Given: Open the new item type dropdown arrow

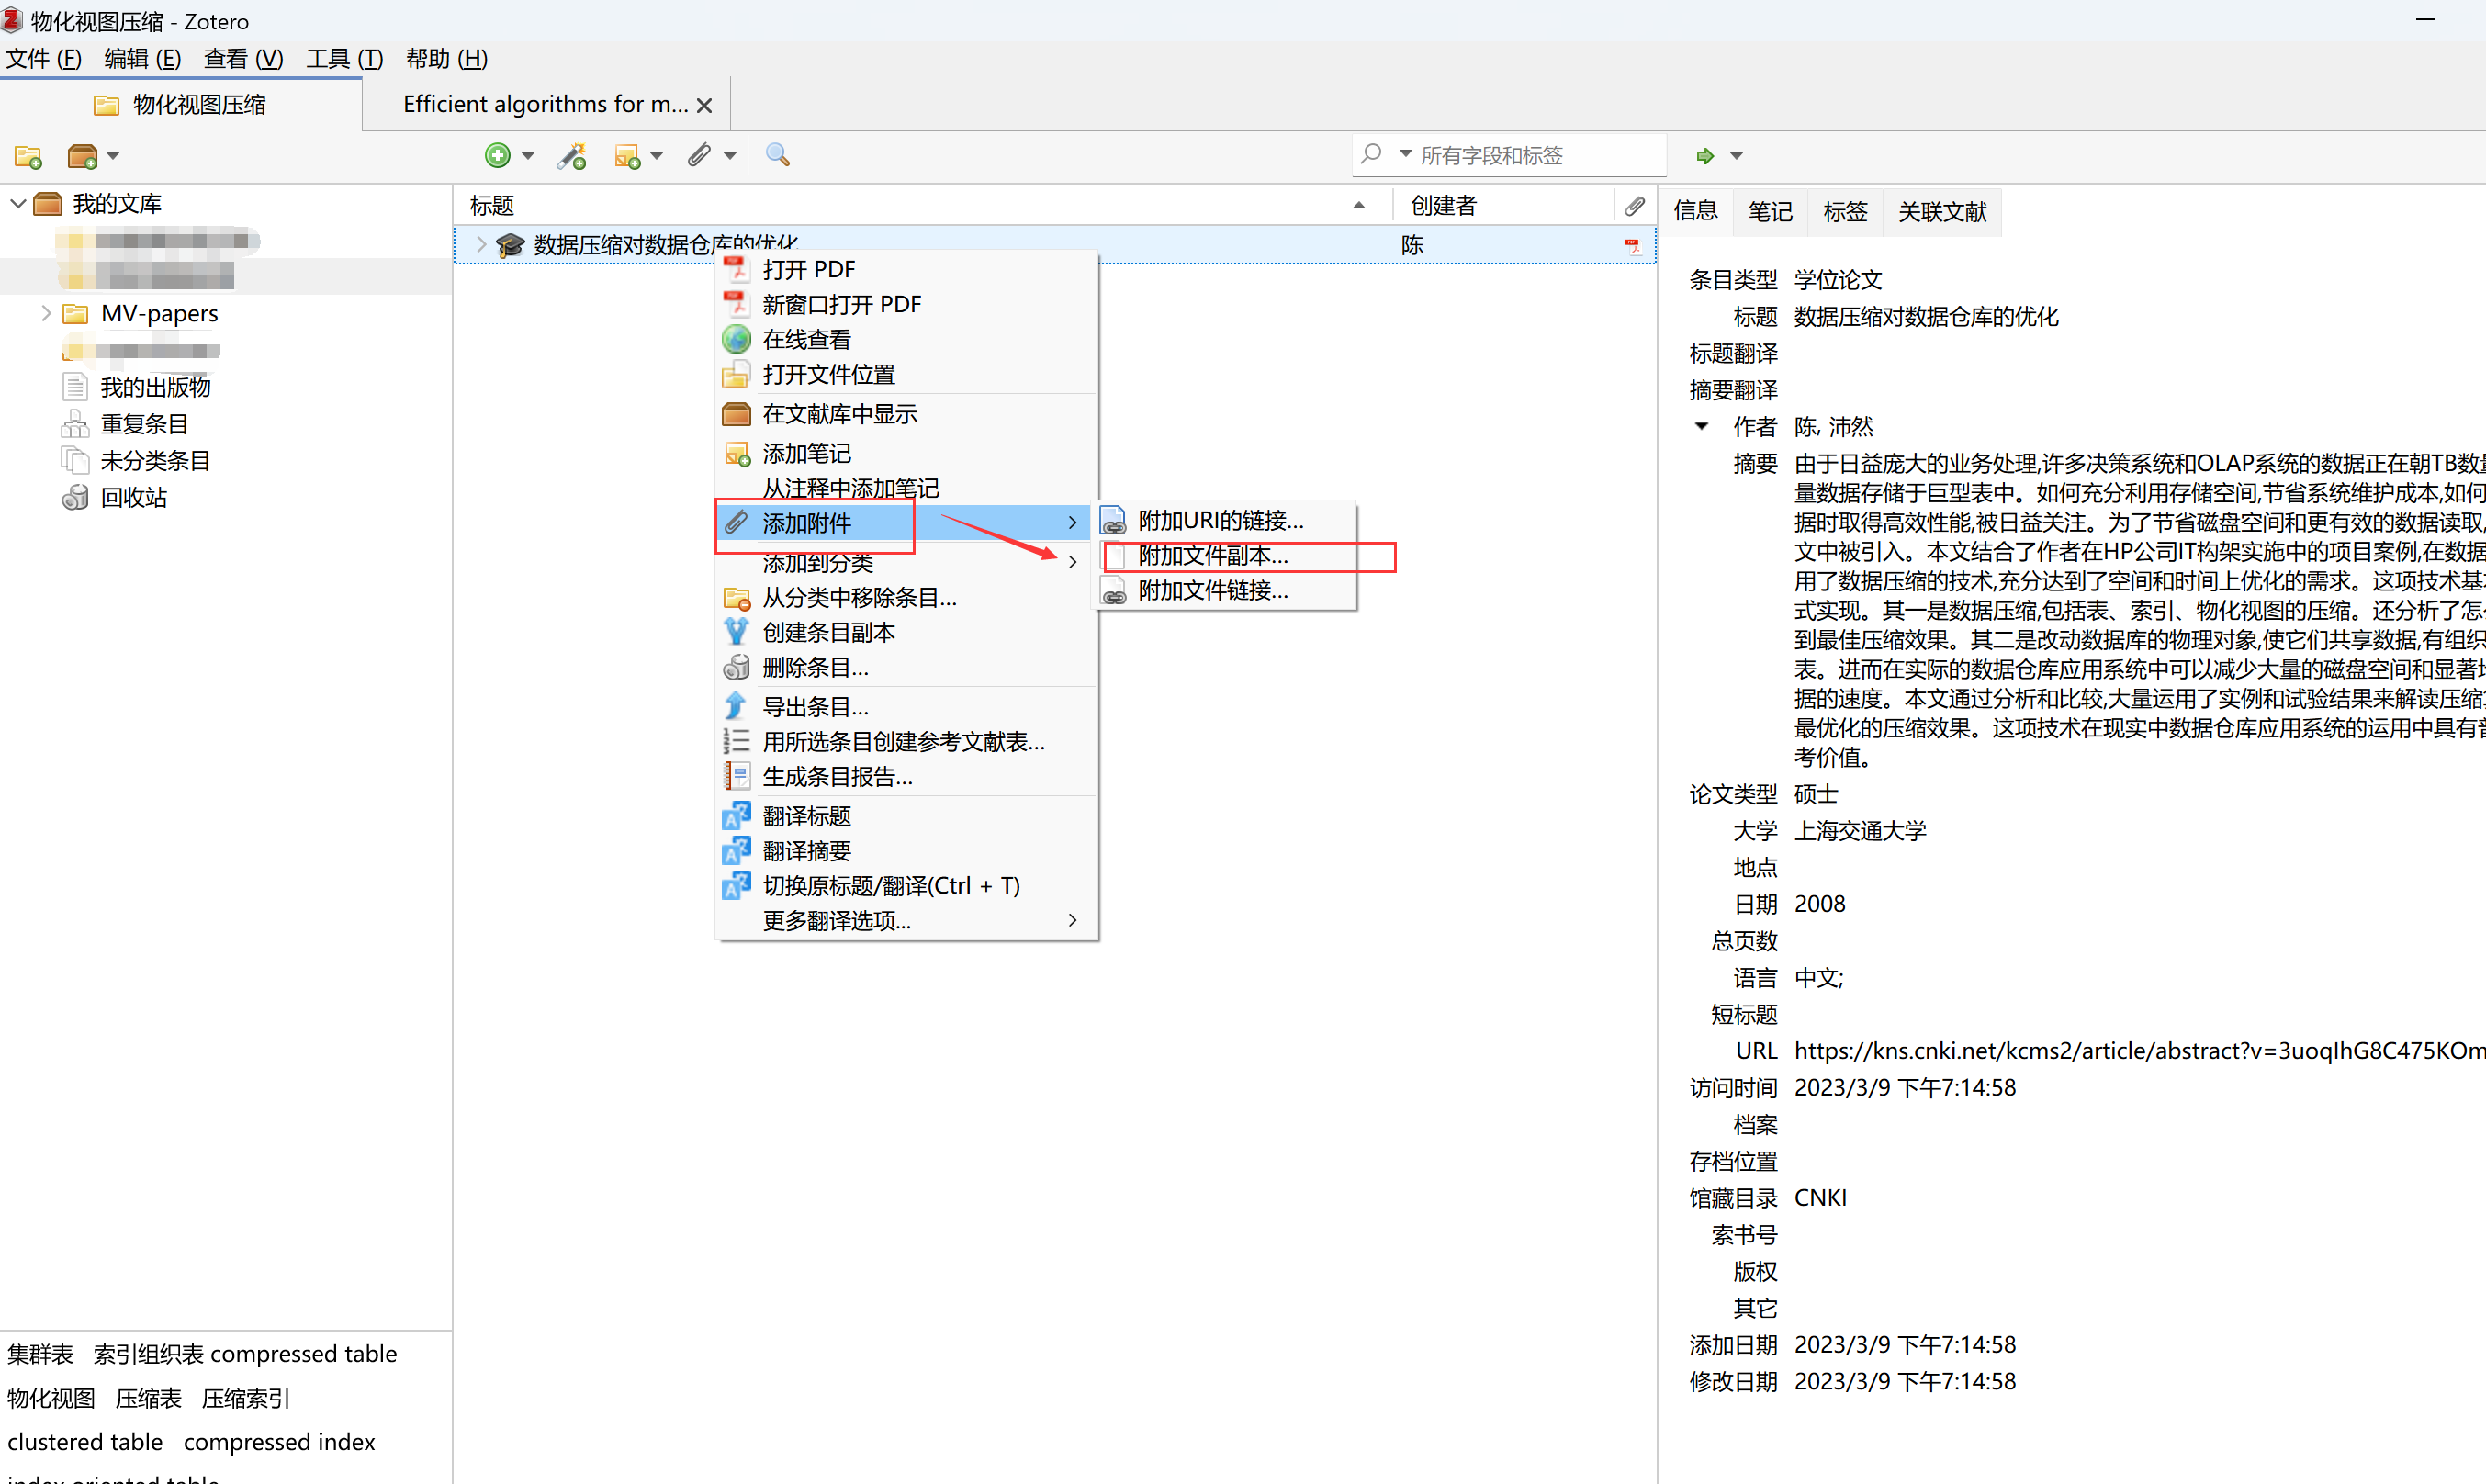Looking at the screenshot, I should click(528, 155).
